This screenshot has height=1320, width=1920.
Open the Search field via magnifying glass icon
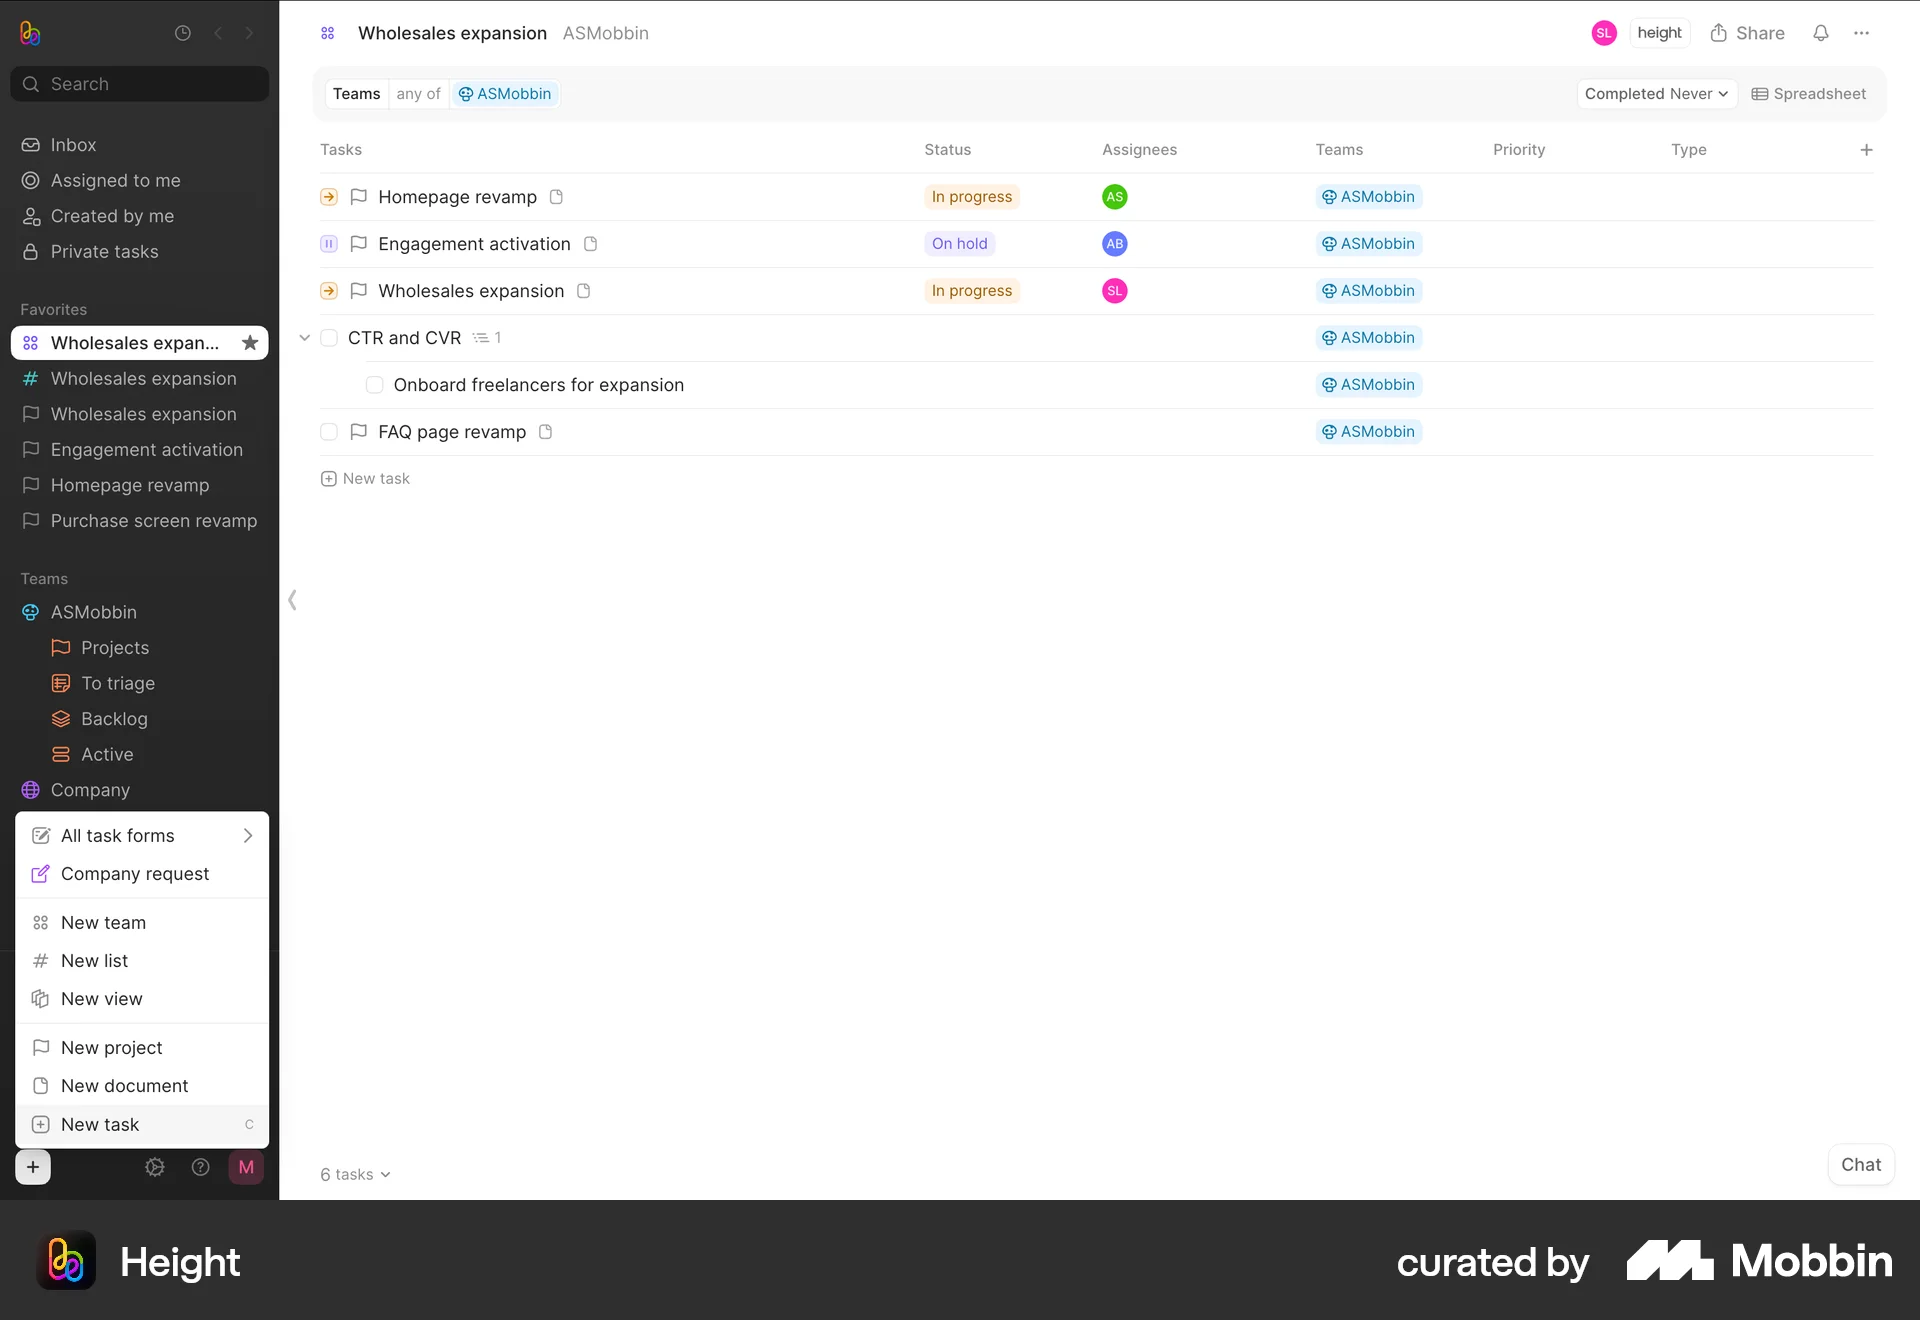31,84
